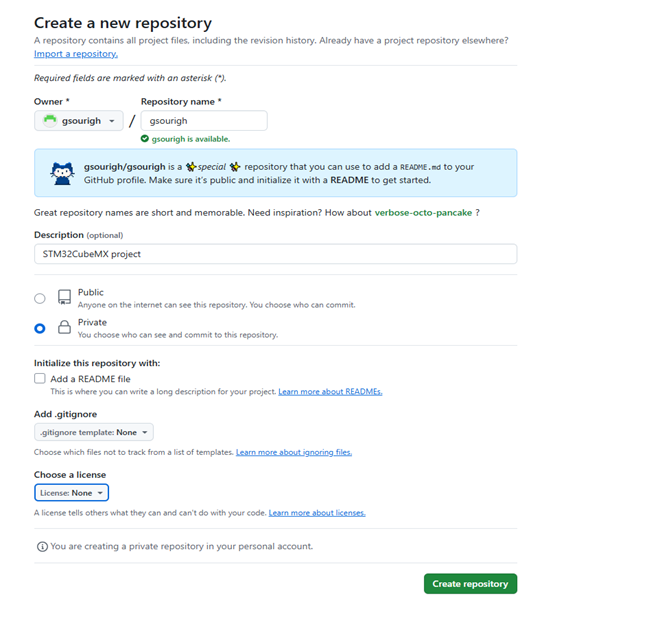Open the Owner gsourigh dropdown
647x643 pixels.
tap(79, 121)
